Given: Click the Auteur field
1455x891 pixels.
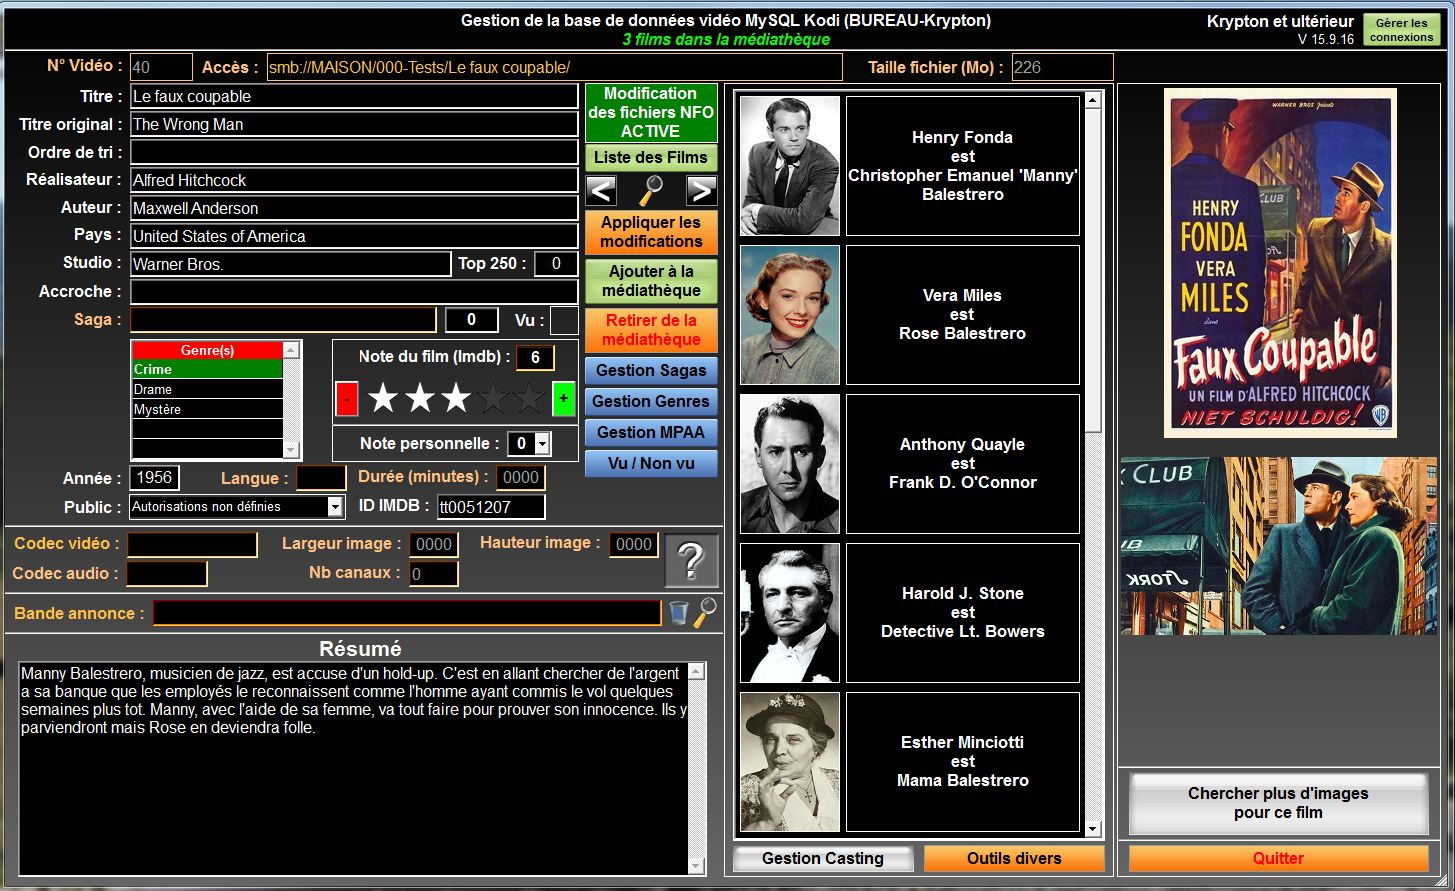Looking at the screenshot, I should tap(354, 208).
